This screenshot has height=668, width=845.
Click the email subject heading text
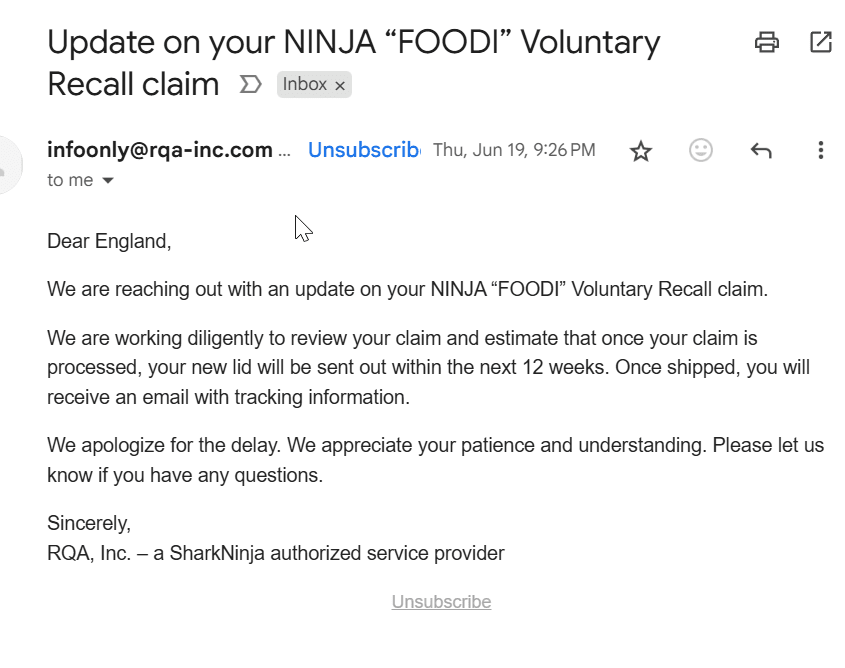click(353, 43)
